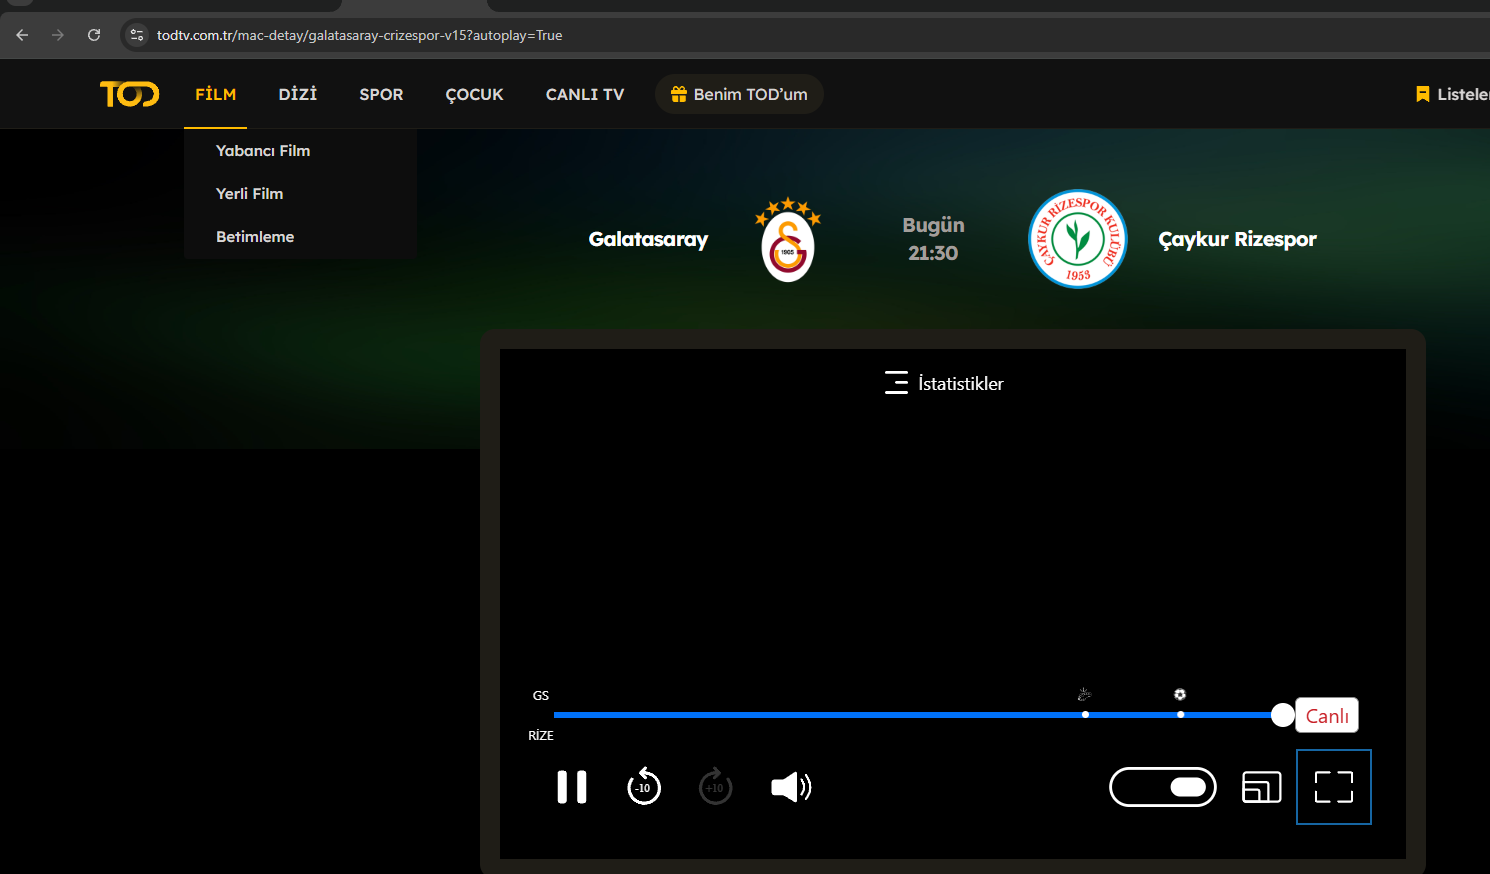
Task: Open the Listelerim bookmark link
Action: (1452, 94)
